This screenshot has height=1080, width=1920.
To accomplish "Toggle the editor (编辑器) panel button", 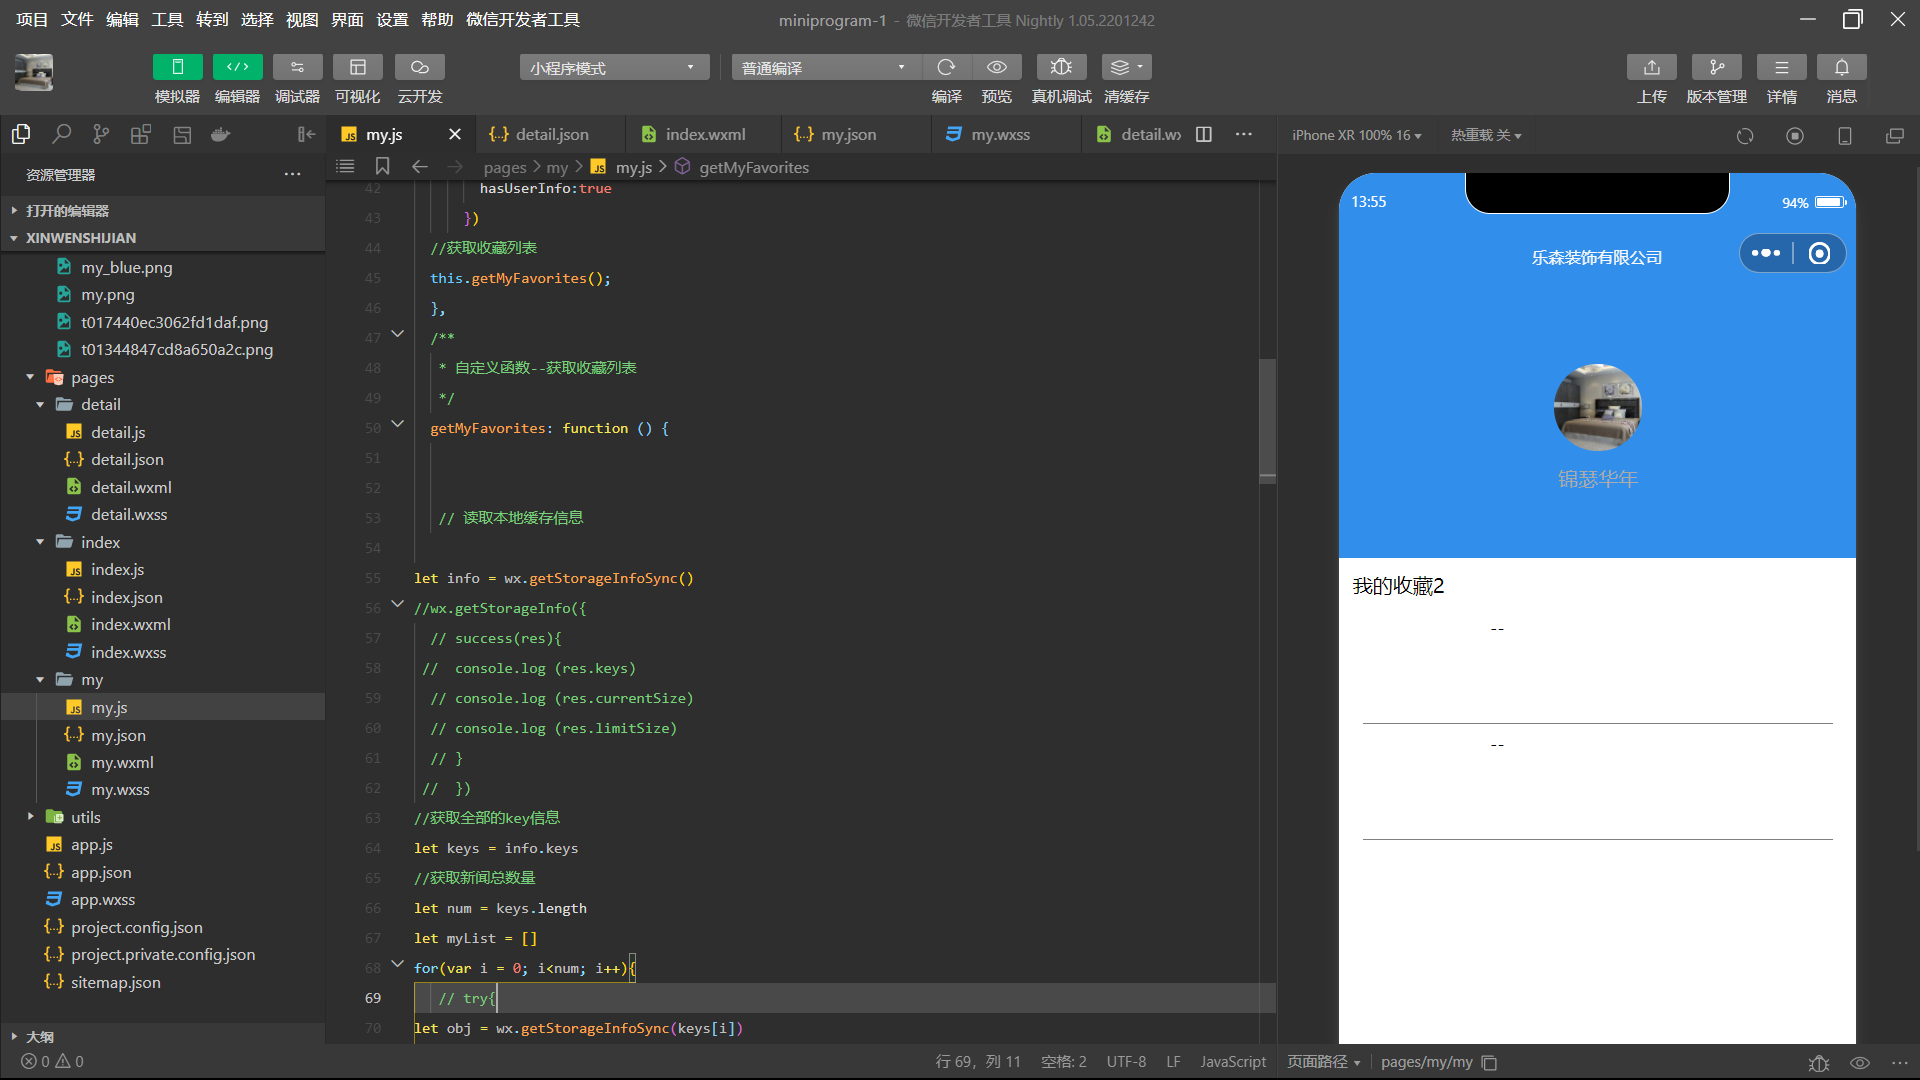I will click(x=237, y=67).
